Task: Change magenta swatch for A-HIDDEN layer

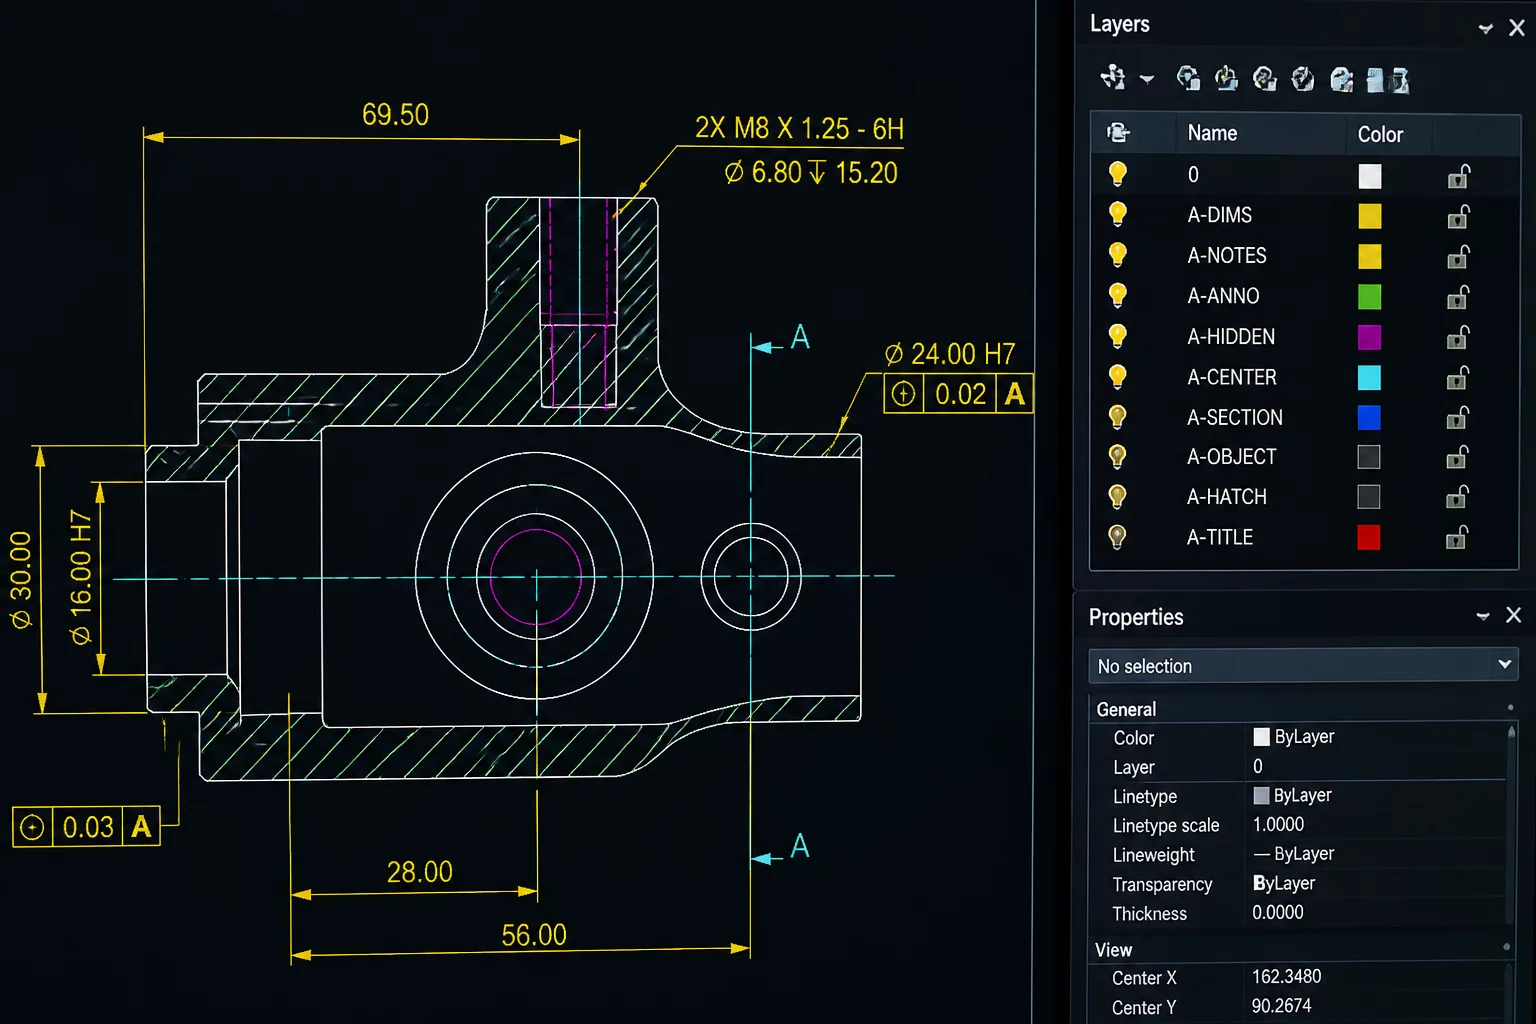Action: (x=1370, y=337)
